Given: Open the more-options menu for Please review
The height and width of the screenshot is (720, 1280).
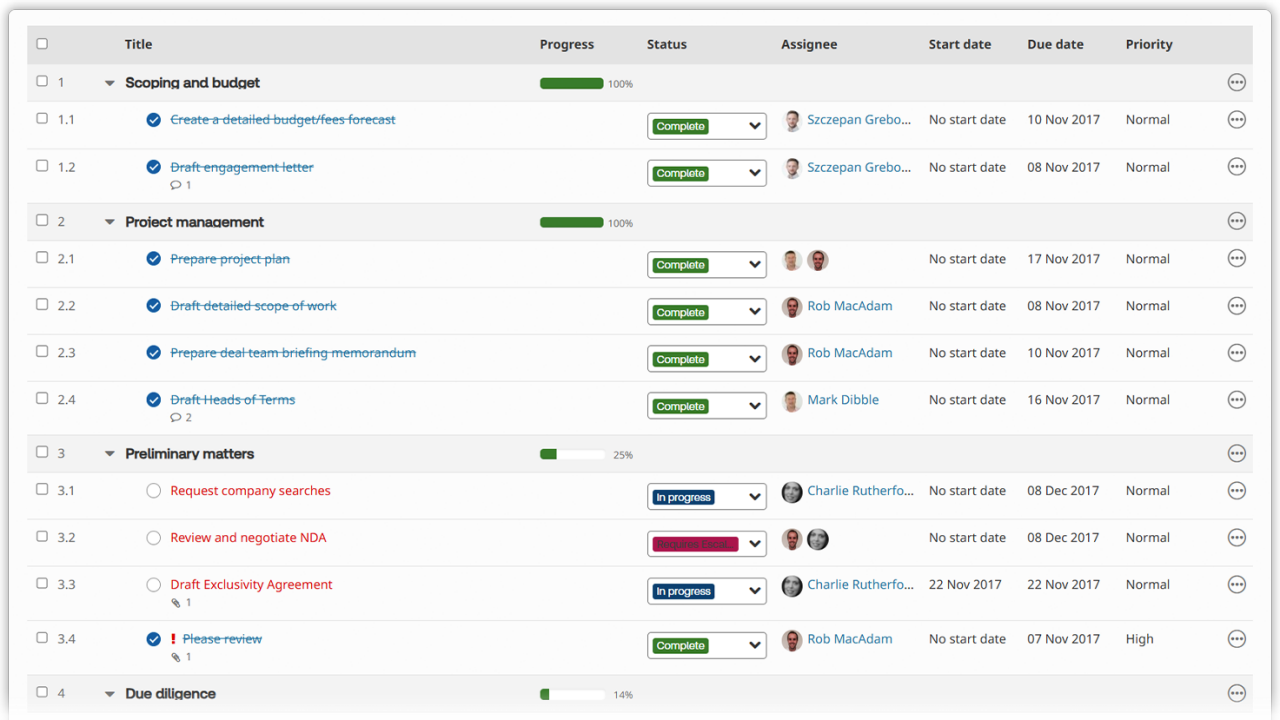Looking at the screenshot, I should click(x=1236, y=640).
